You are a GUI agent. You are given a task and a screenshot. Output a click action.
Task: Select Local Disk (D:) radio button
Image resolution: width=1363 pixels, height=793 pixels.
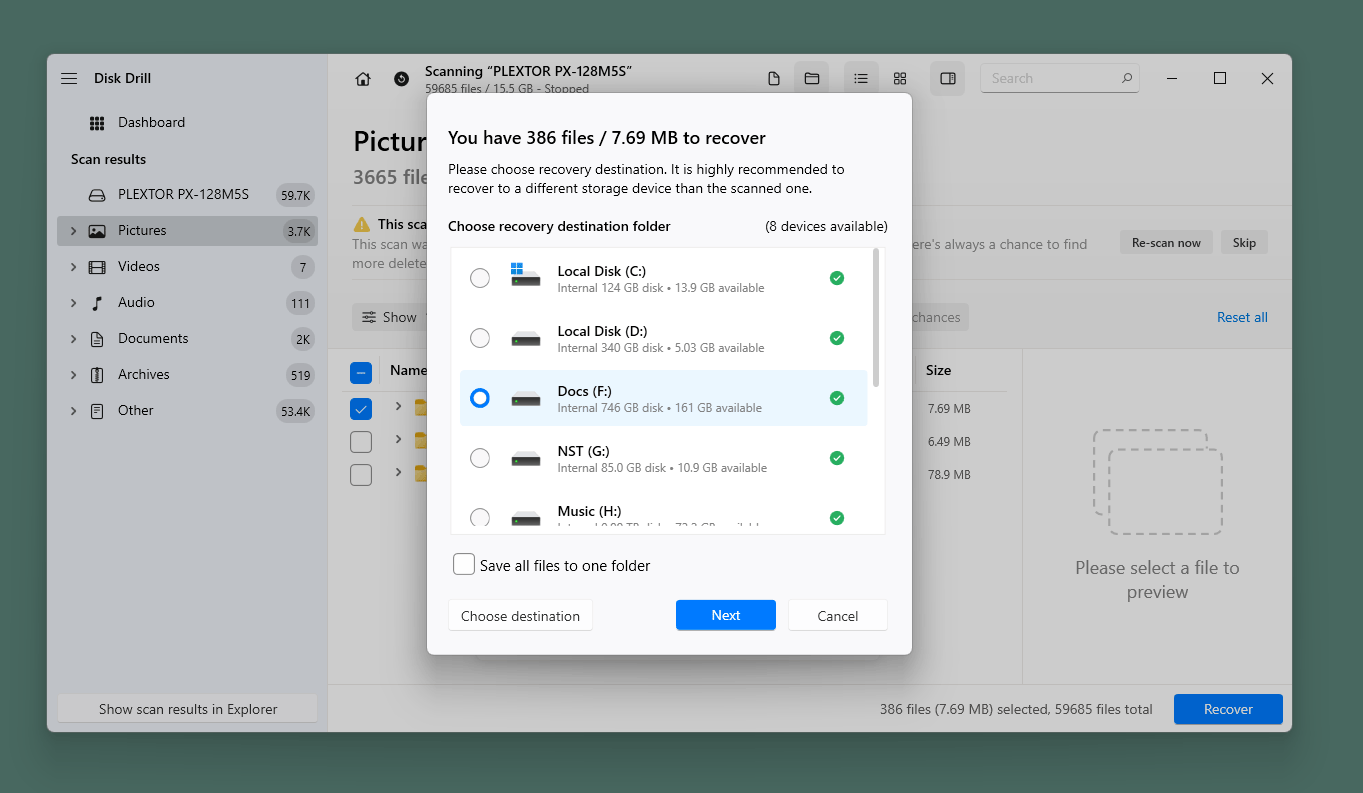coord(480,338)
